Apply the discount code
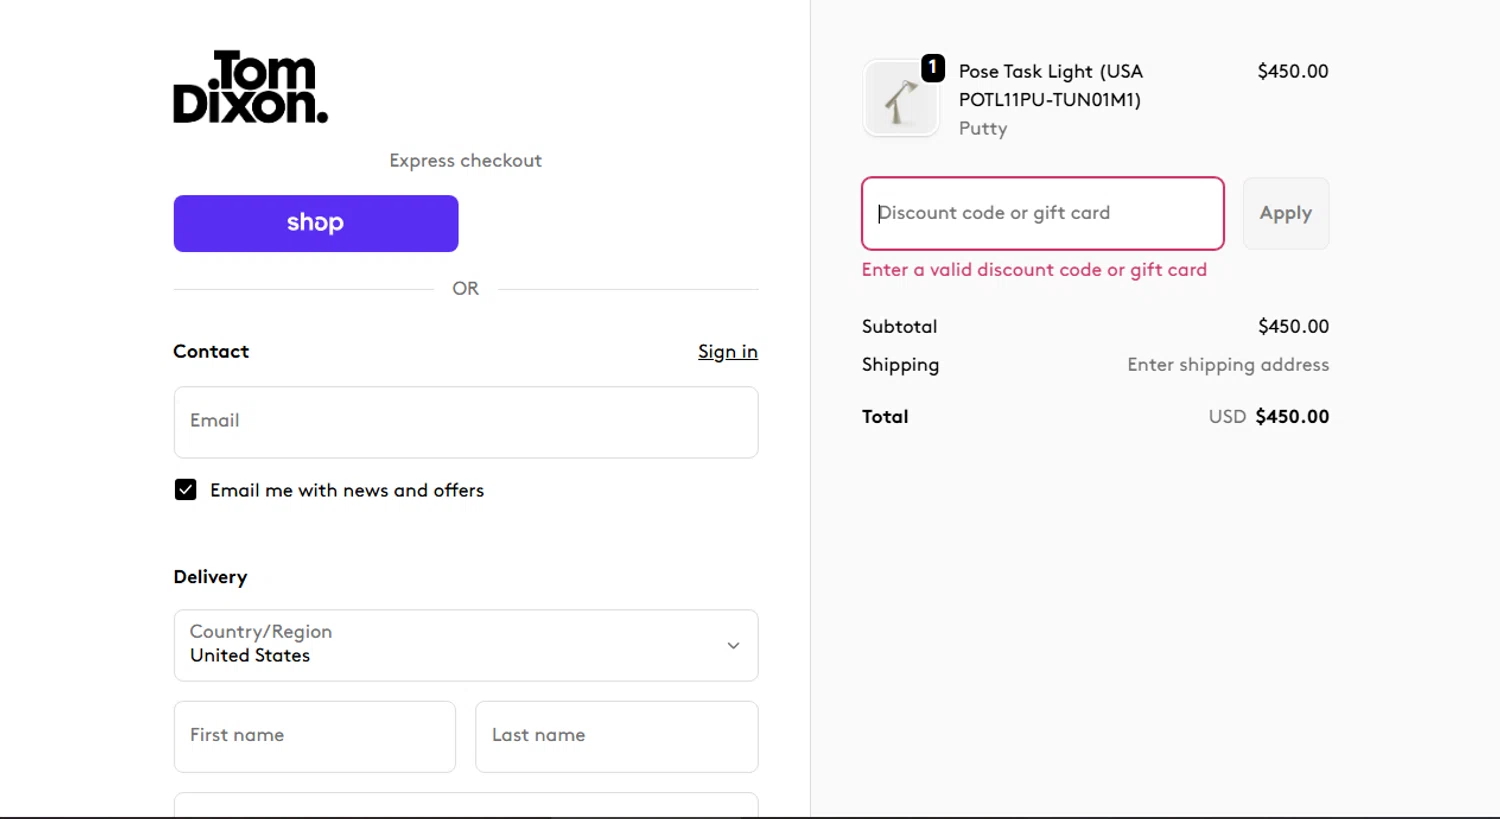The image size is (1500, 819). 1286,213
